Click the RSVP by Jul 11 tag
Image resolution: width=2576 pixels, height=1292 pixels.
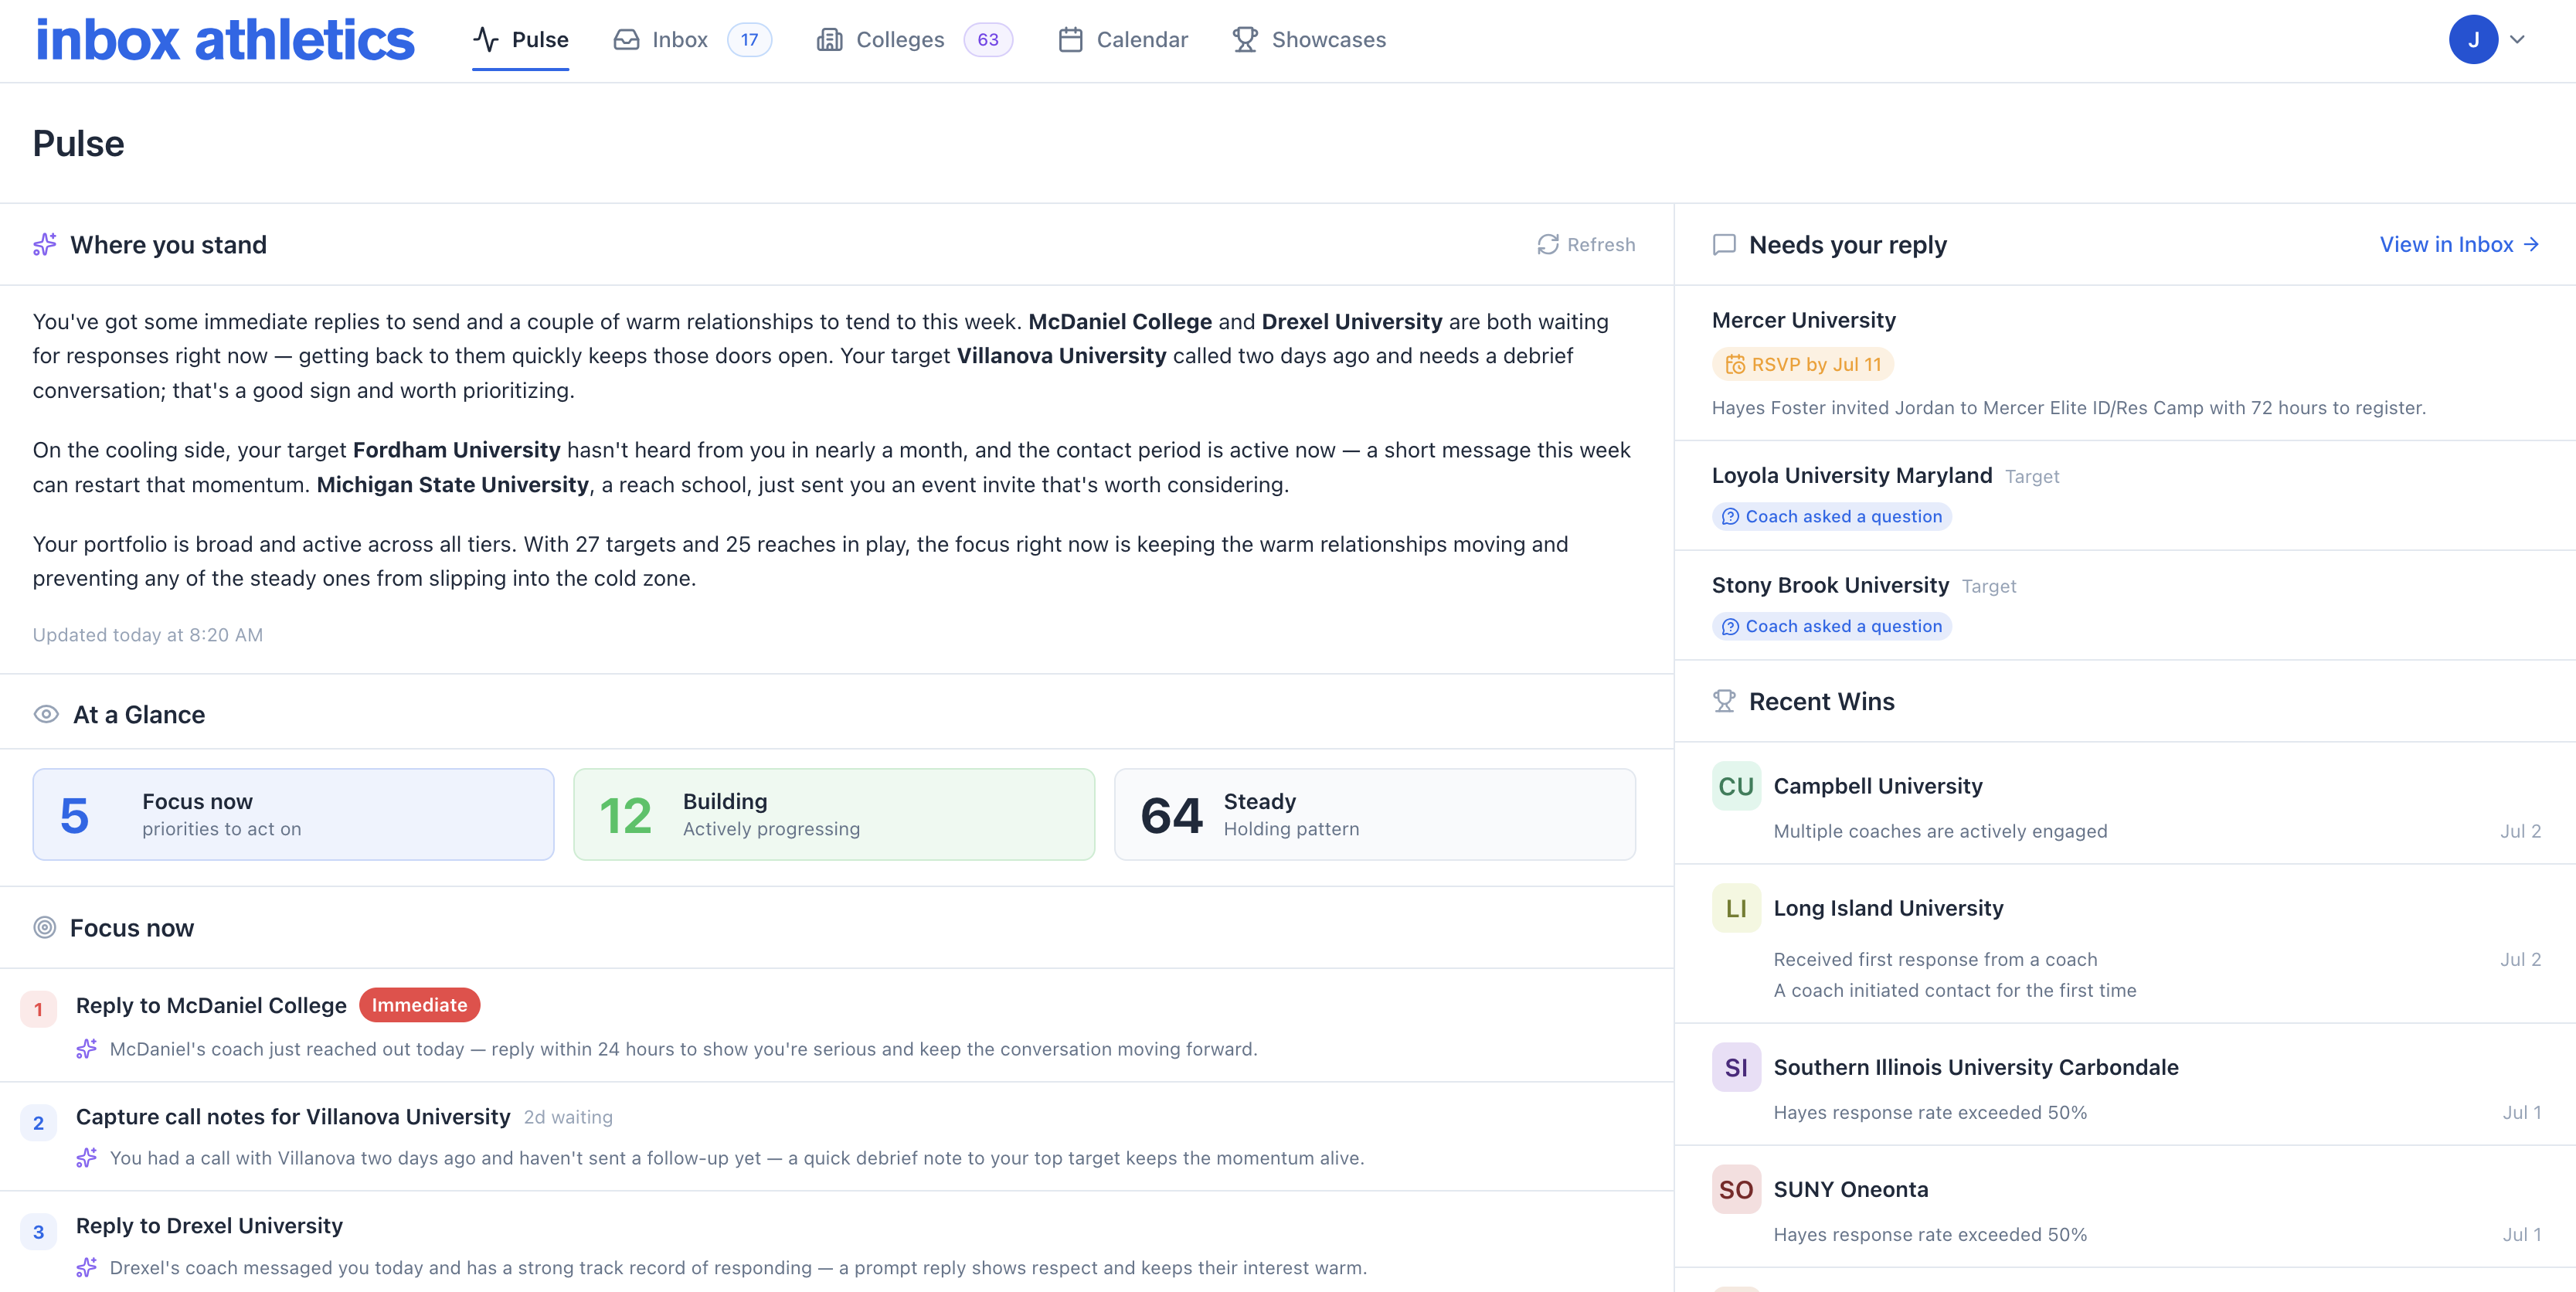[1803, 364]
